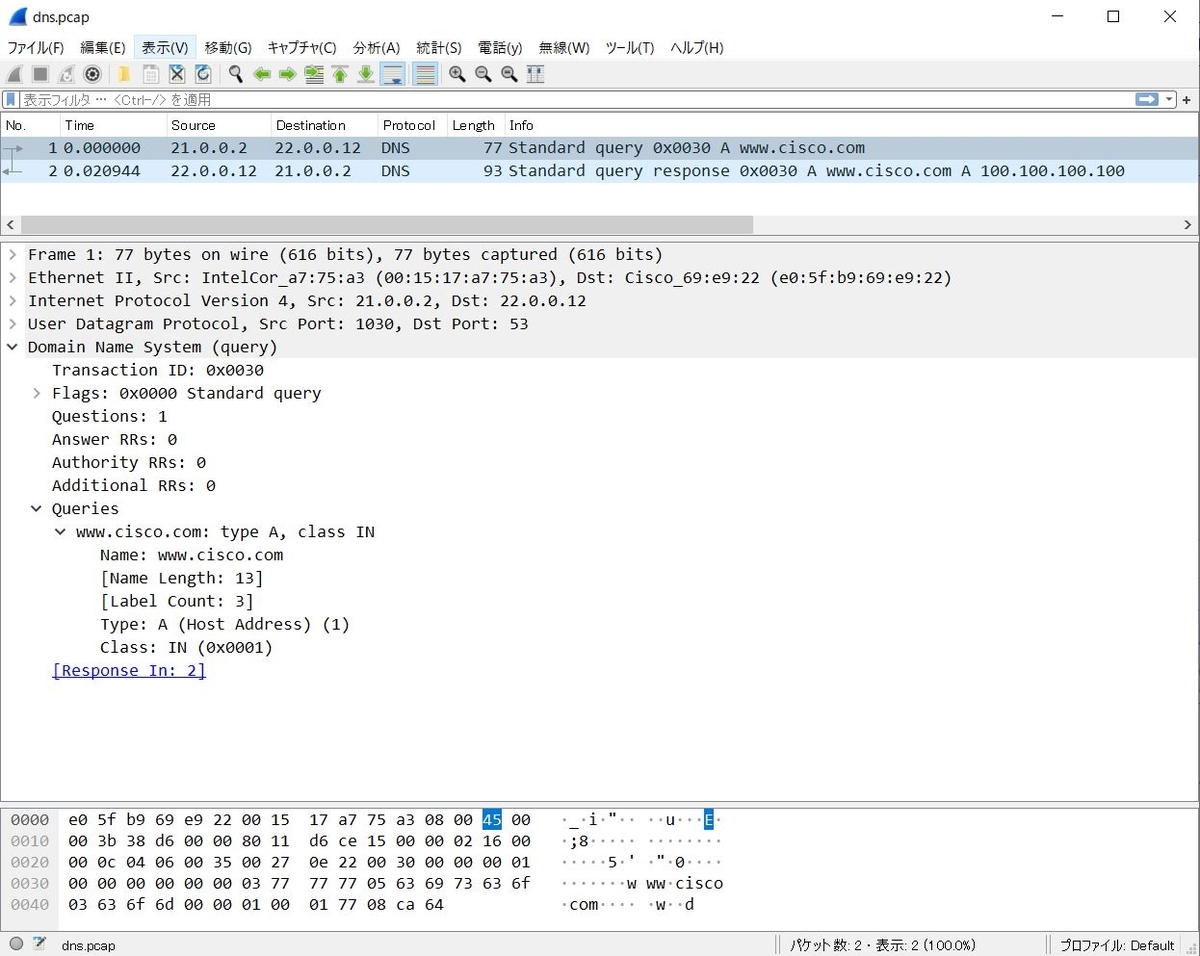Select the Transaction ID: 0x0030 field
The width and height of the screenshot is (1200, 956).
click(x=158, y=370)
